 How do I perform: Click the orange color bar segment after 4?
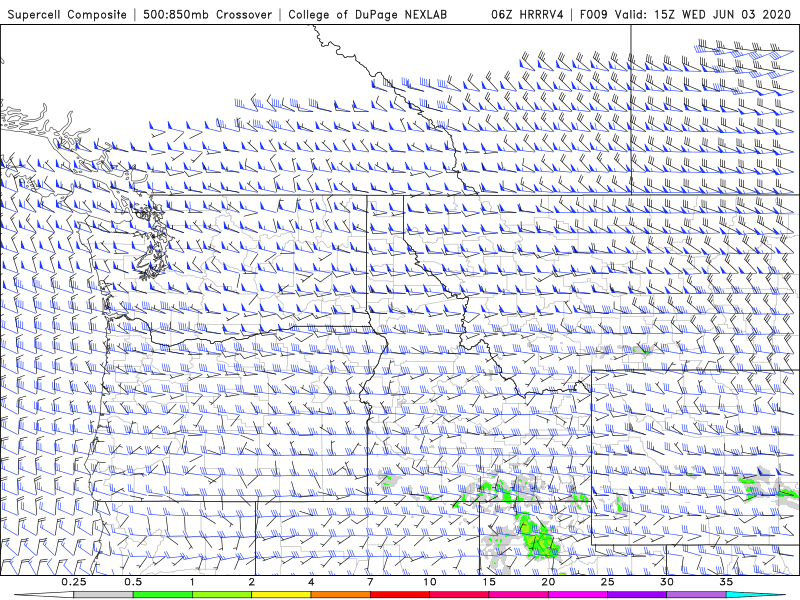click(x=340, y=595)
